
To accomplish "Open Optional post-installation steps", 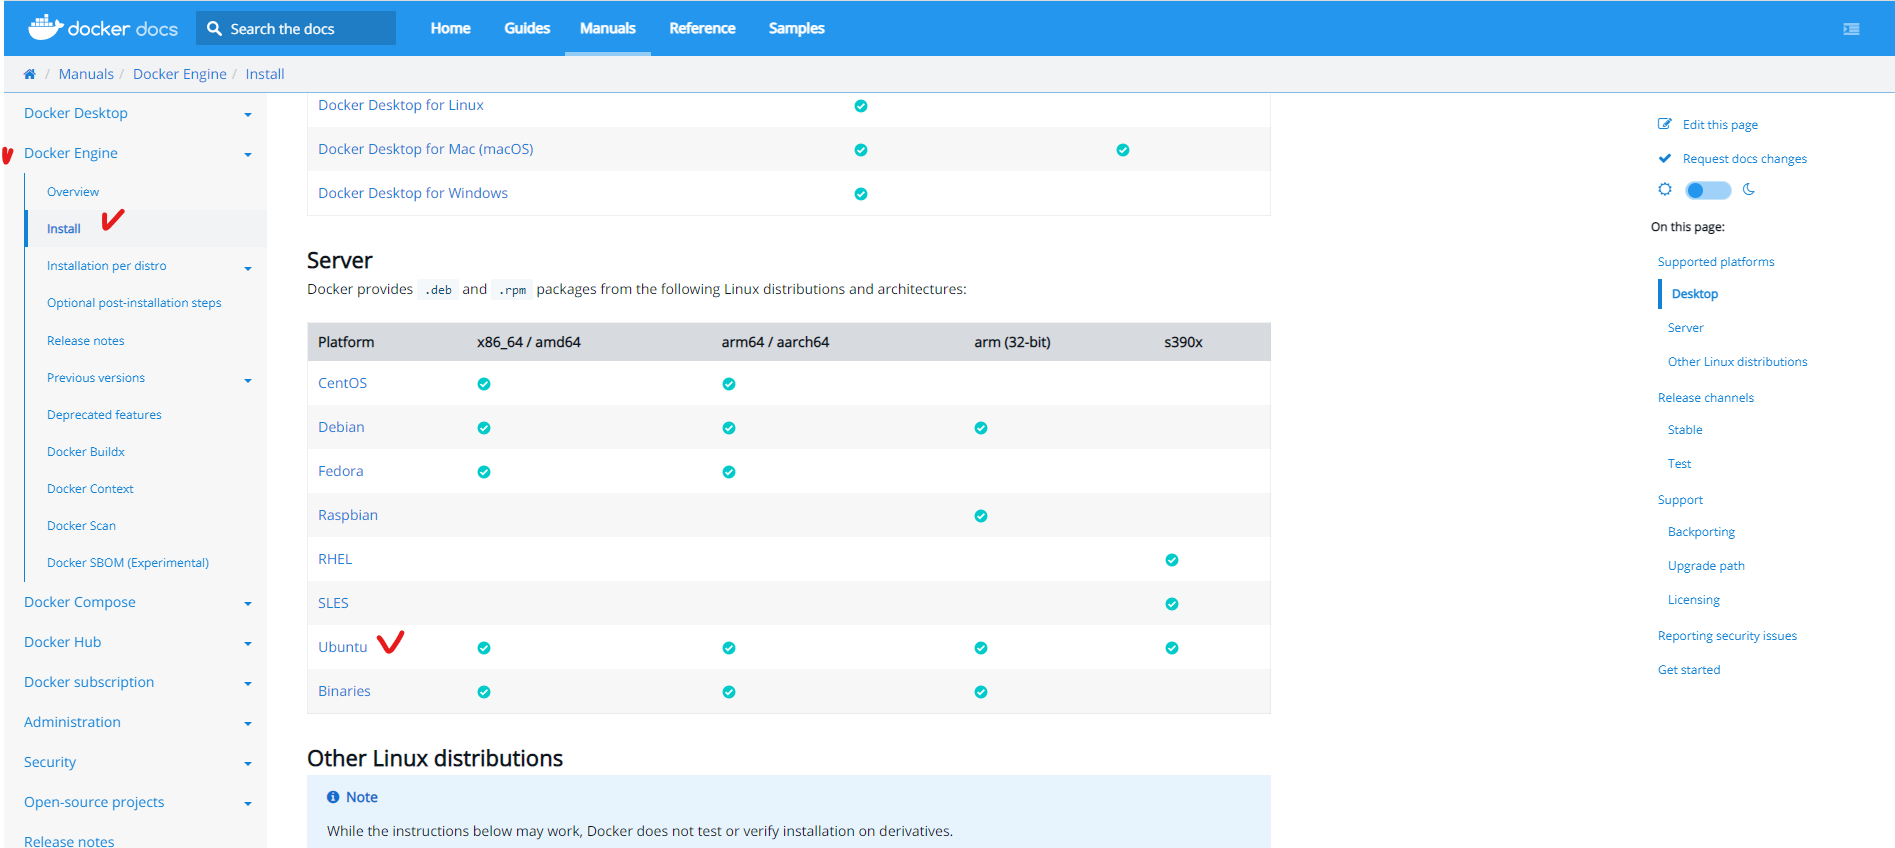I will click(x=134, y=303).
